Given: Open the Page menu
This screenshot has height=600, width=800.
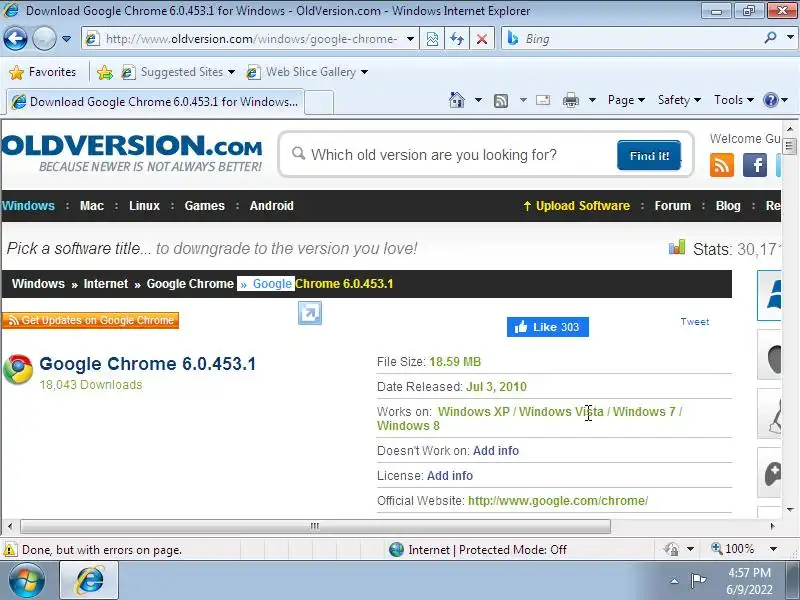Looking at the screenshot, I should tap(626, 100).
